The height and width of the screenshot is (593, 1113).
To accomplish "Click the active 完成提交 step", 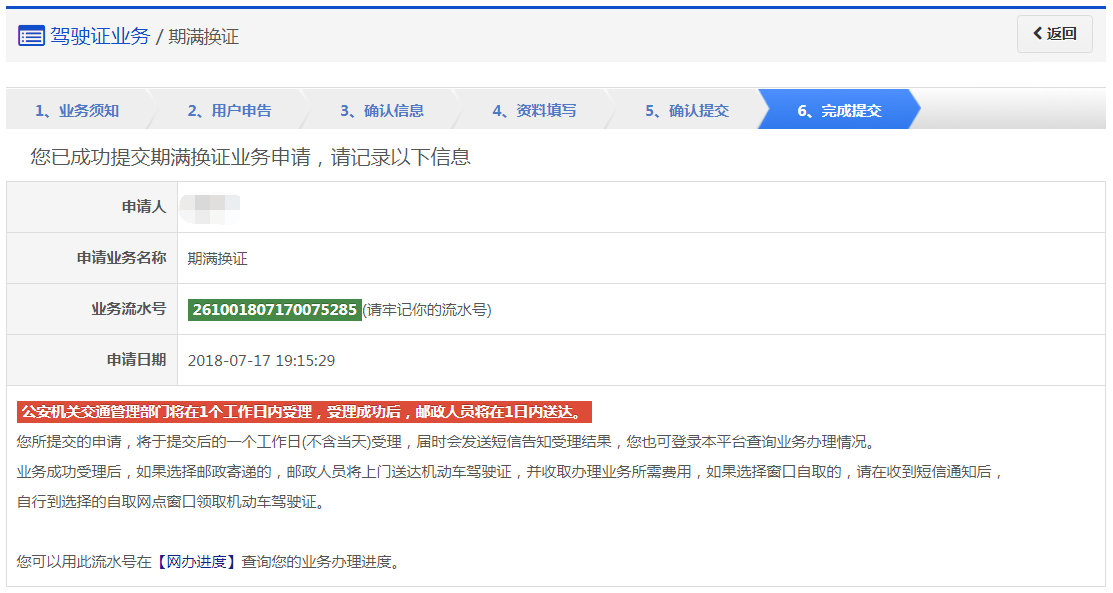I will 839,110.
